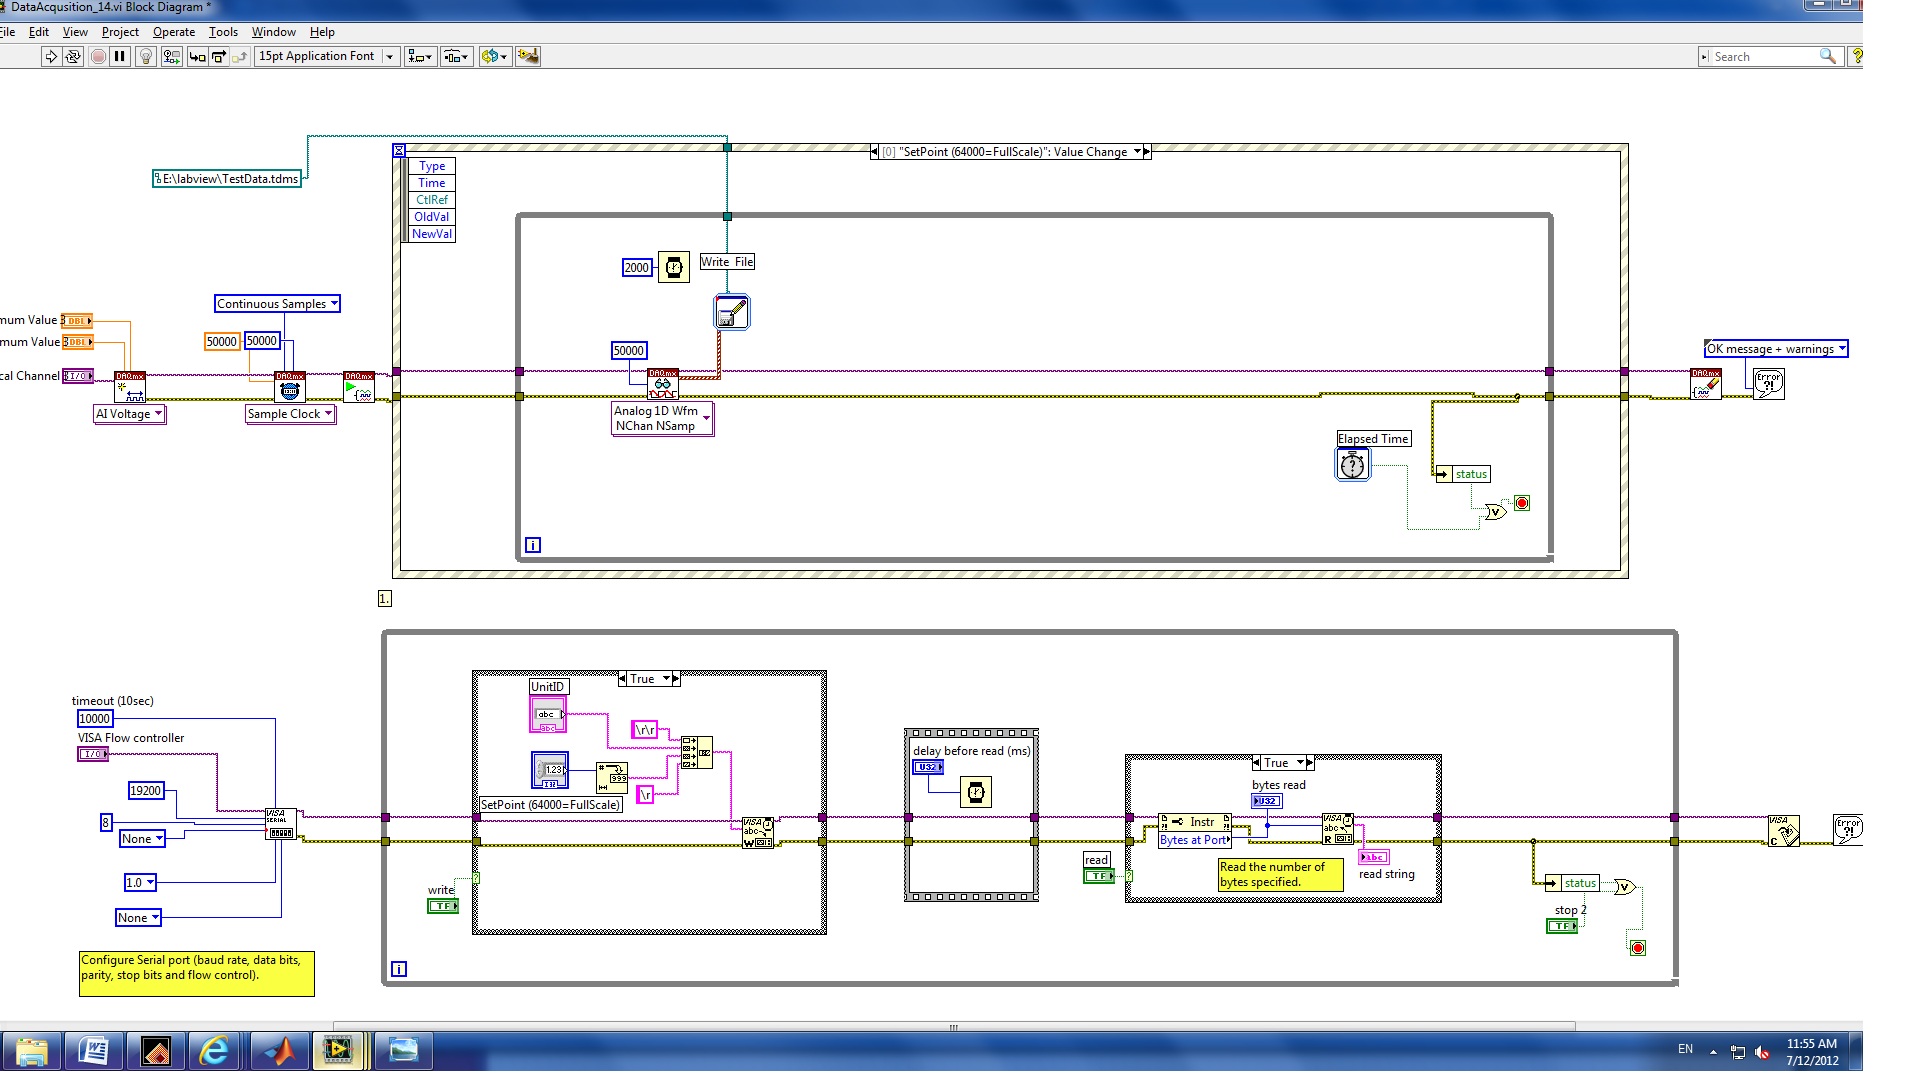The image size is (1920, 1080).
Task: Select the DAQmx Timing node
Action: click(290, 386)
